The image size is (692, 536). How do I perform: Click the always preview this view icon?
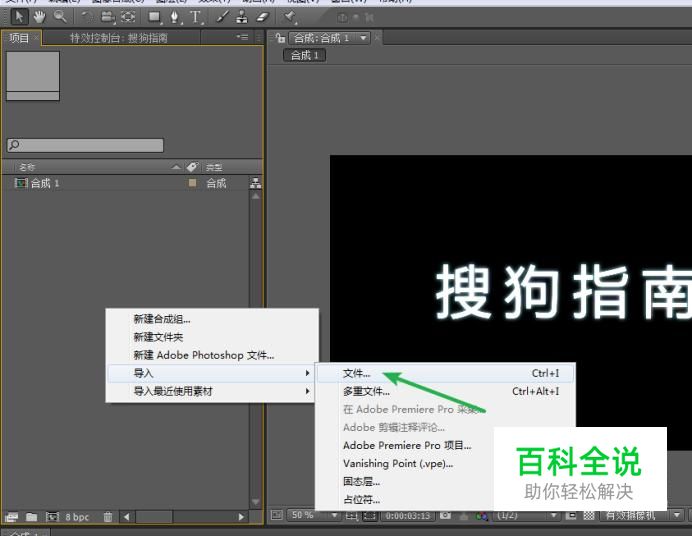(277, 515)
